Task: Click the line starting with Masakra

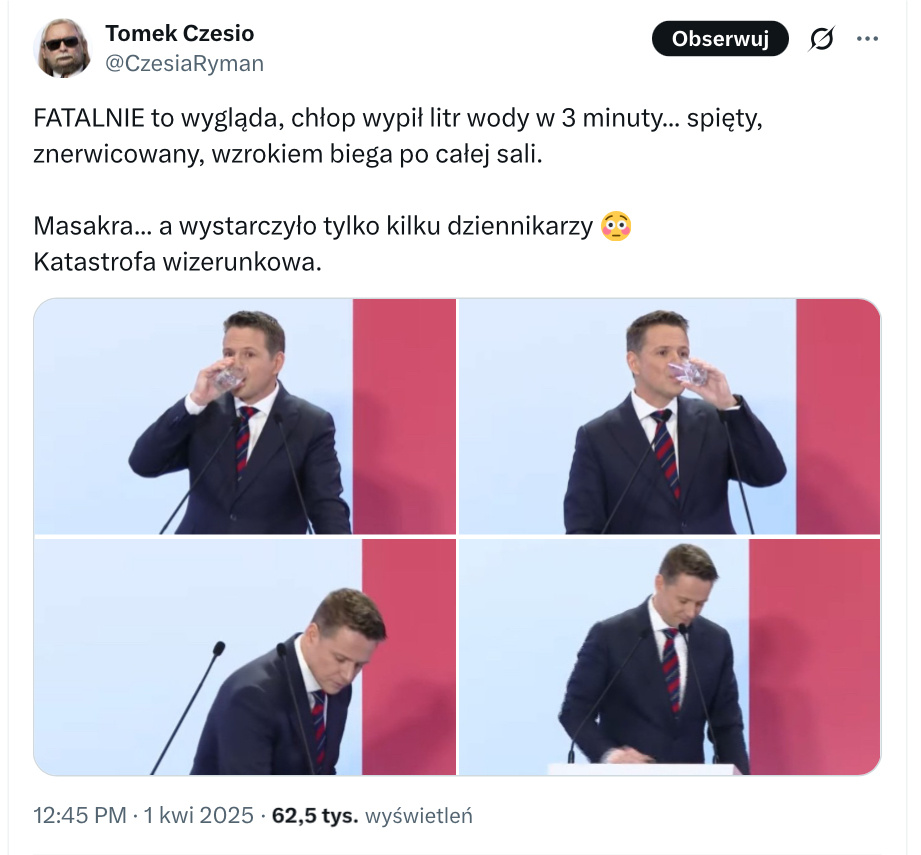Action: click(315, 227)
